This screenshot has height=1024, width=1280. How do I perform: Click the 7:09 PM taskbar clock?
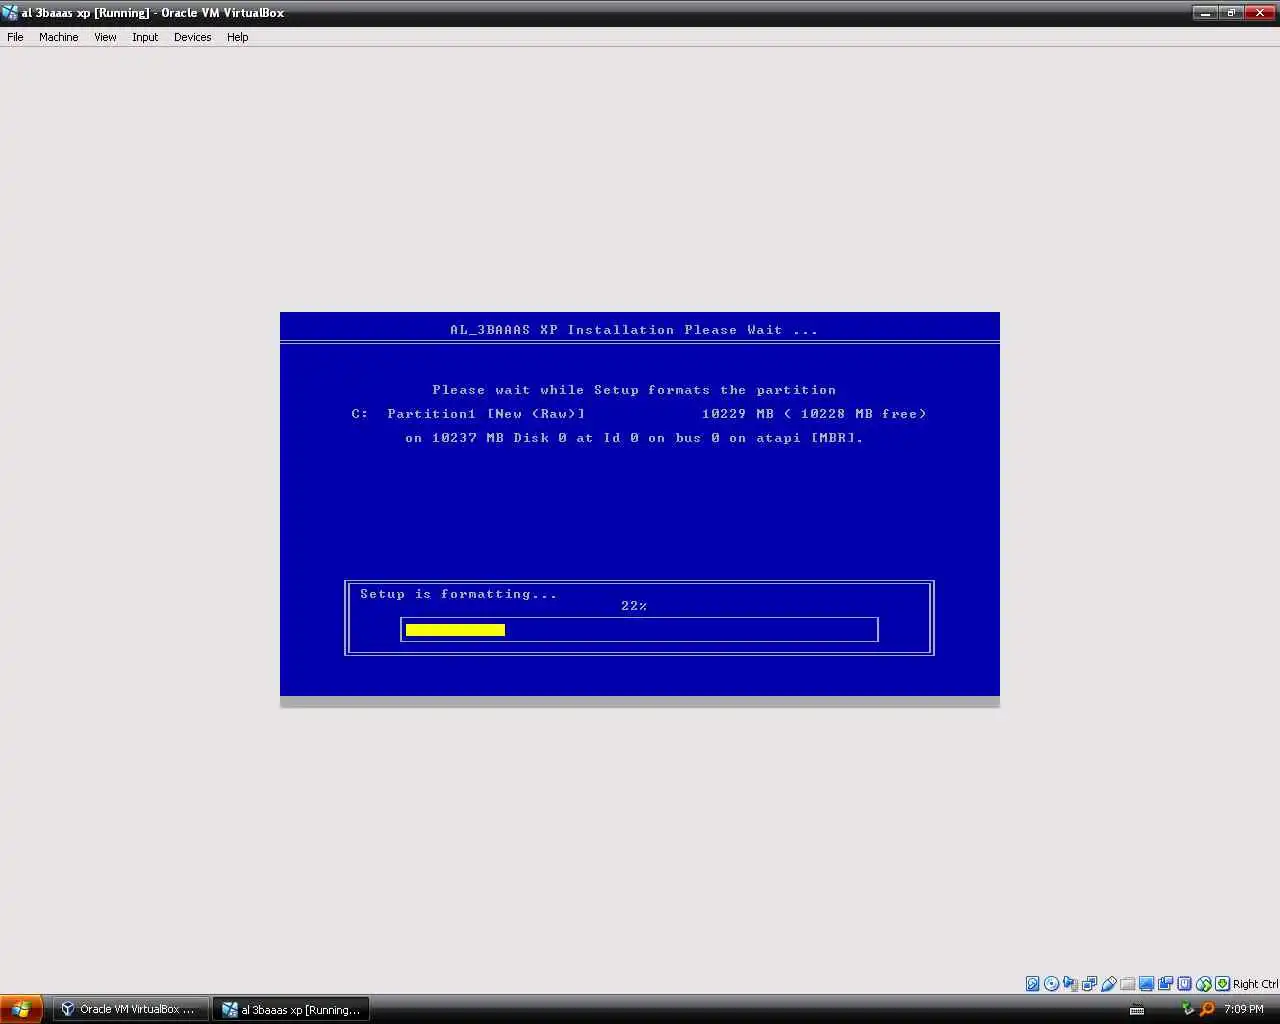coord(1243,1009)
